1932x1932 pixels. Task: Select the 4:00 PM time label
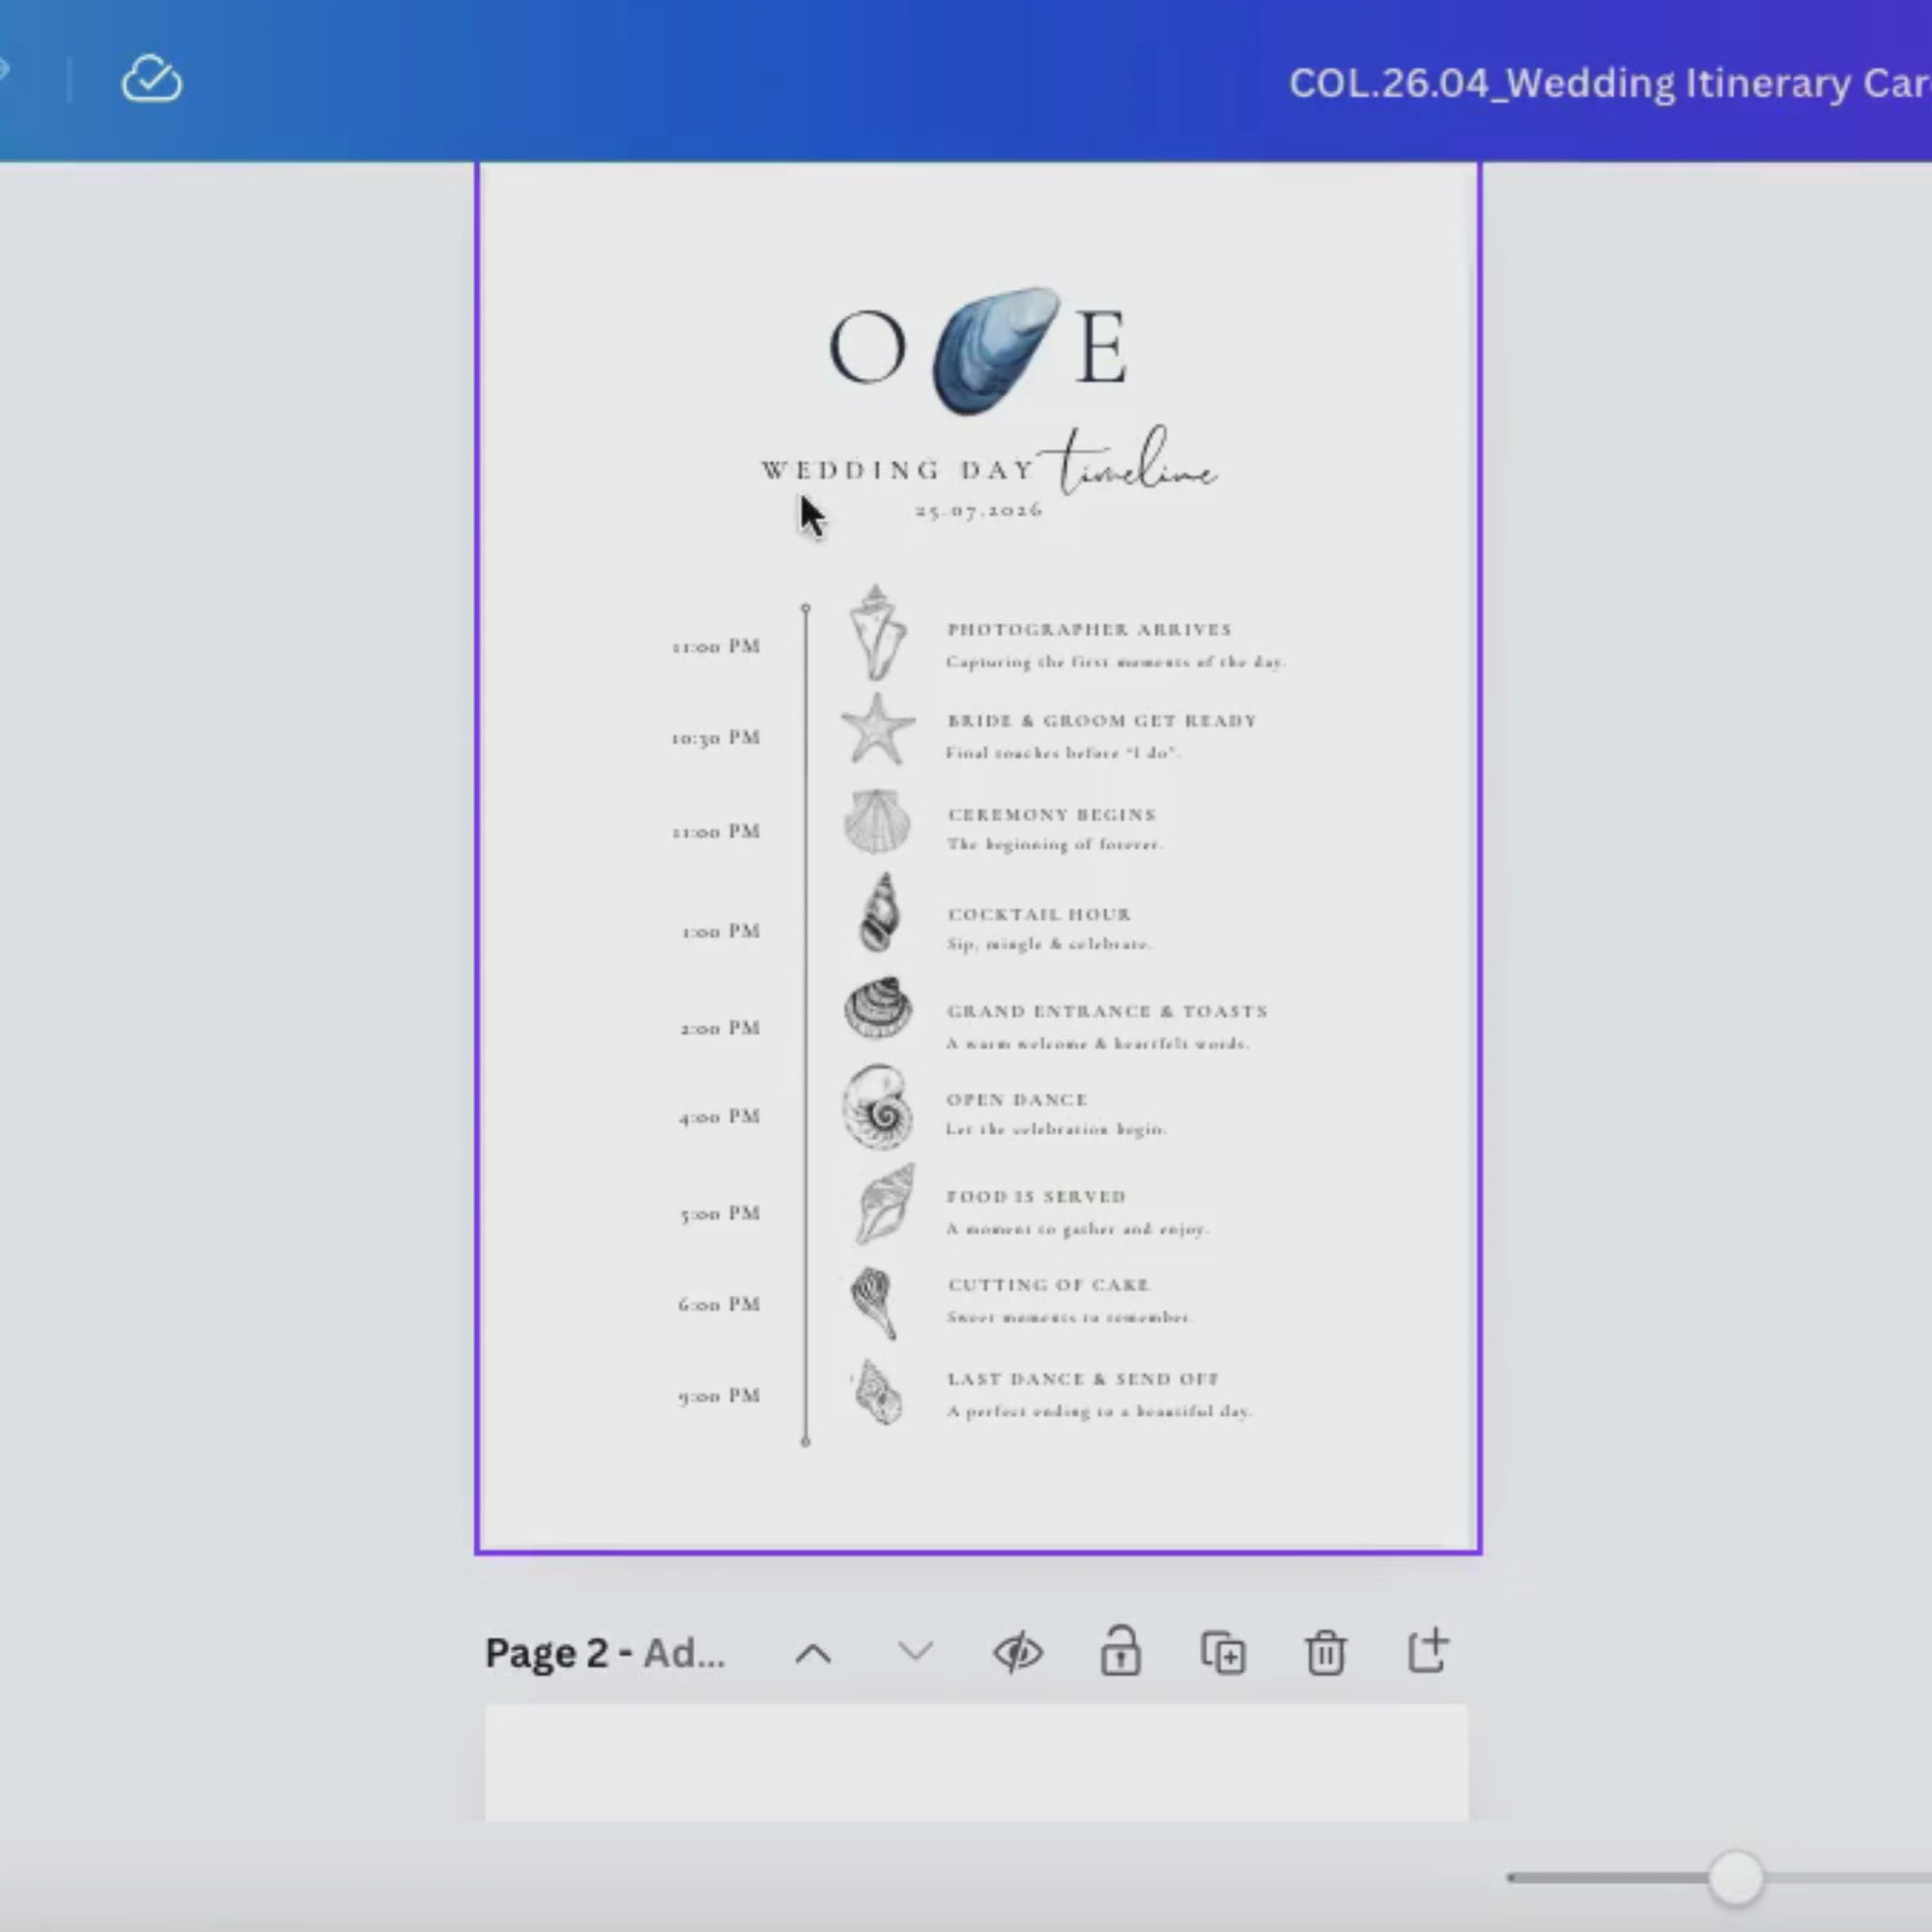pyautogui.click(x=720, y=1116)
